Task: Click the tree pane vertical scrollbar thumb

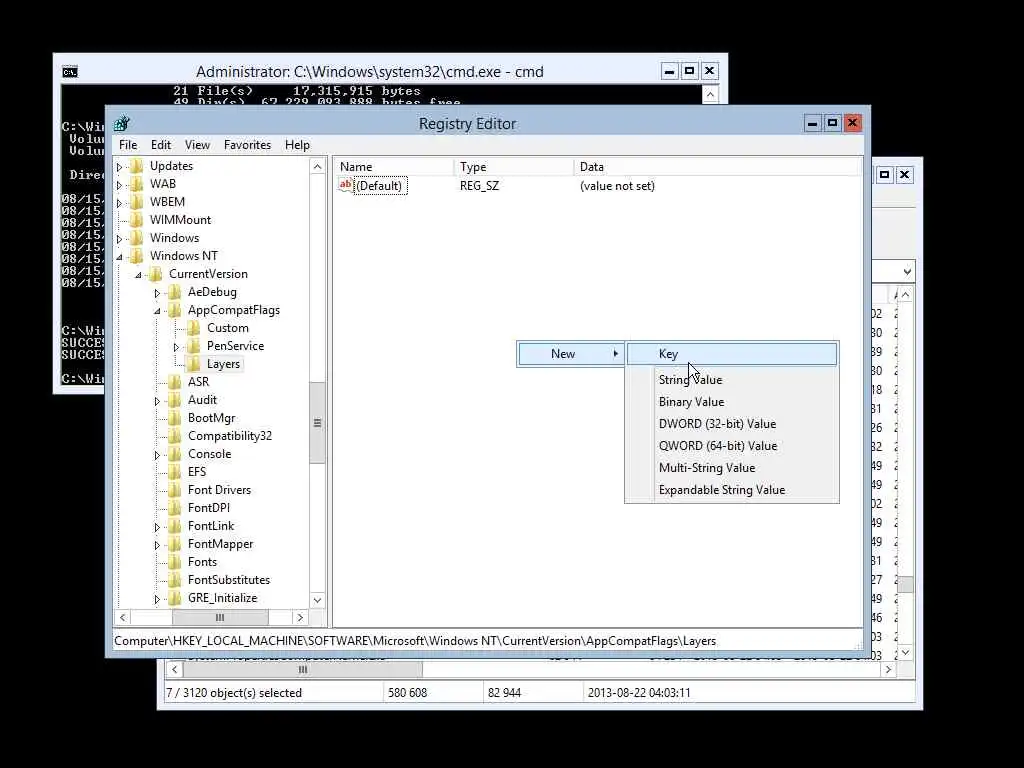Action: [x=317, y=423]
